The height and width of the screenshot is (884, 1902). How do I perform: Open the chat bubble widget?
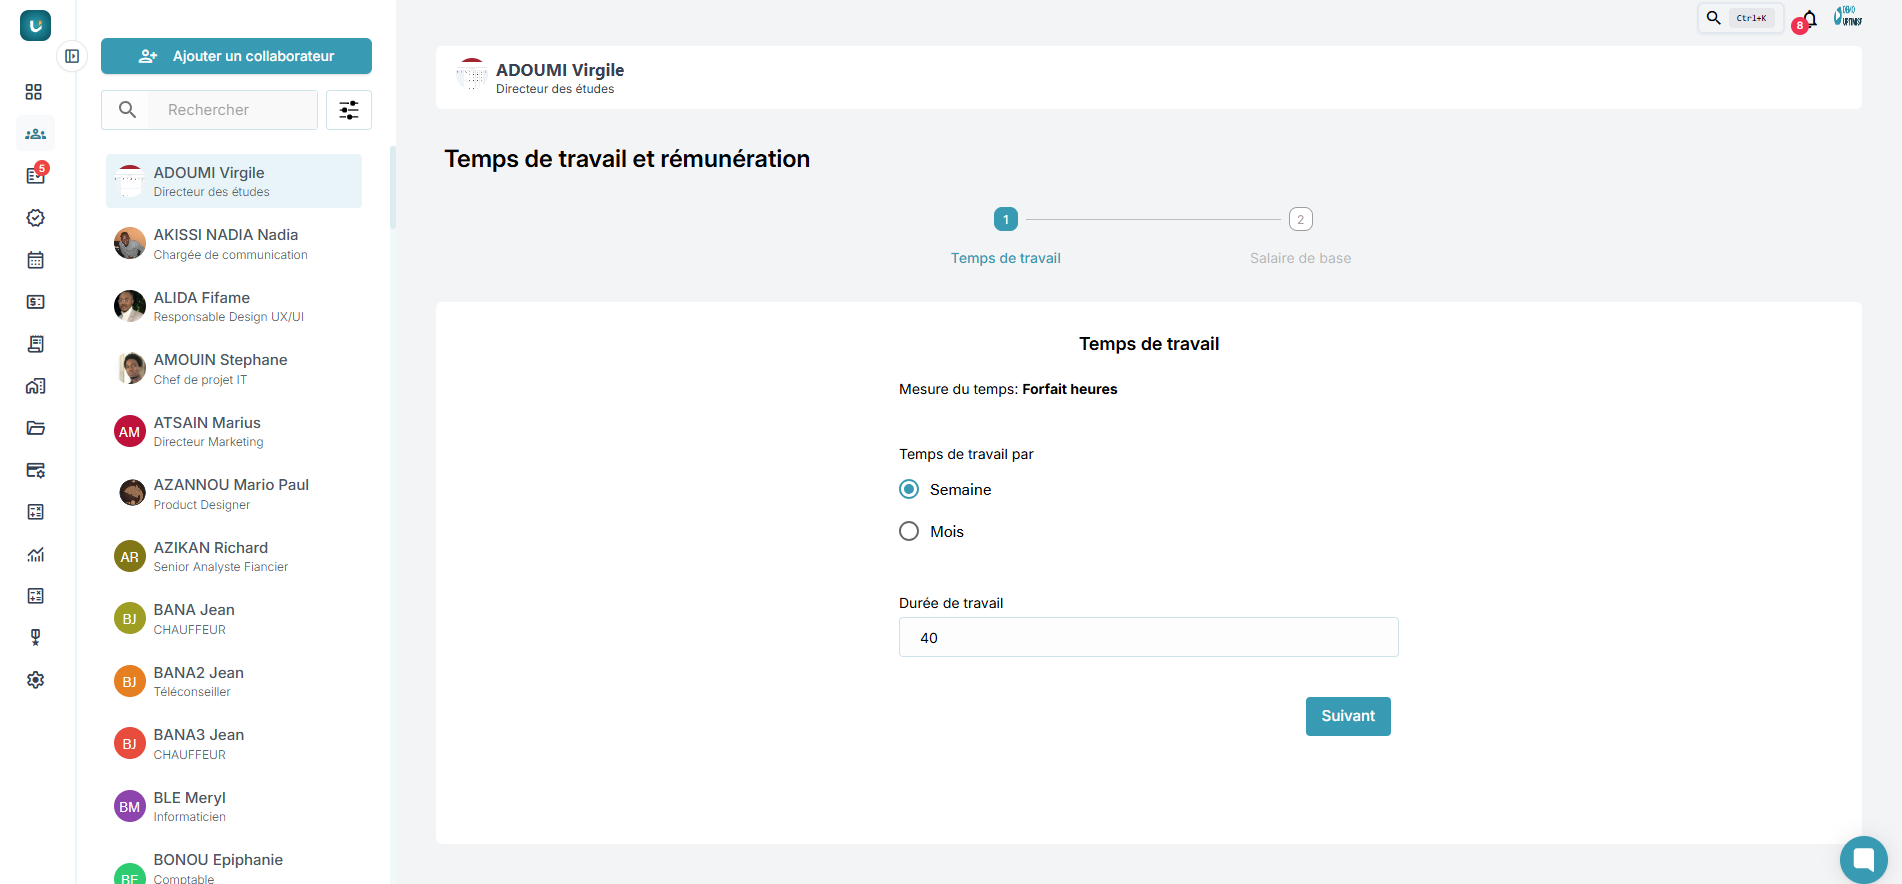[1863, 859]
